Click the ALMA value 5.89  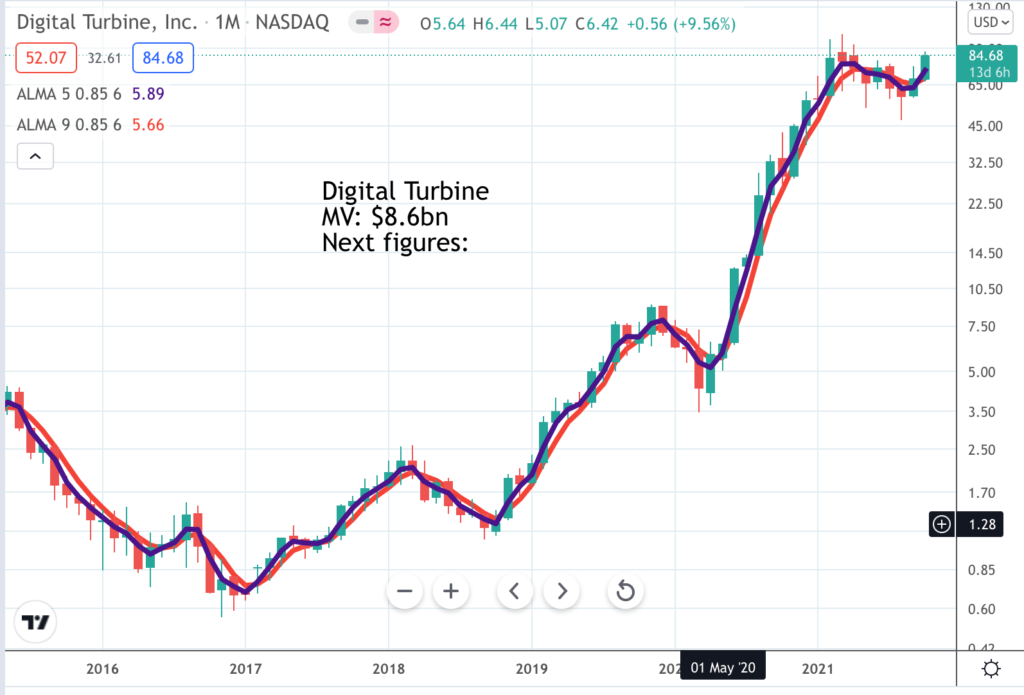coord(148,94)
